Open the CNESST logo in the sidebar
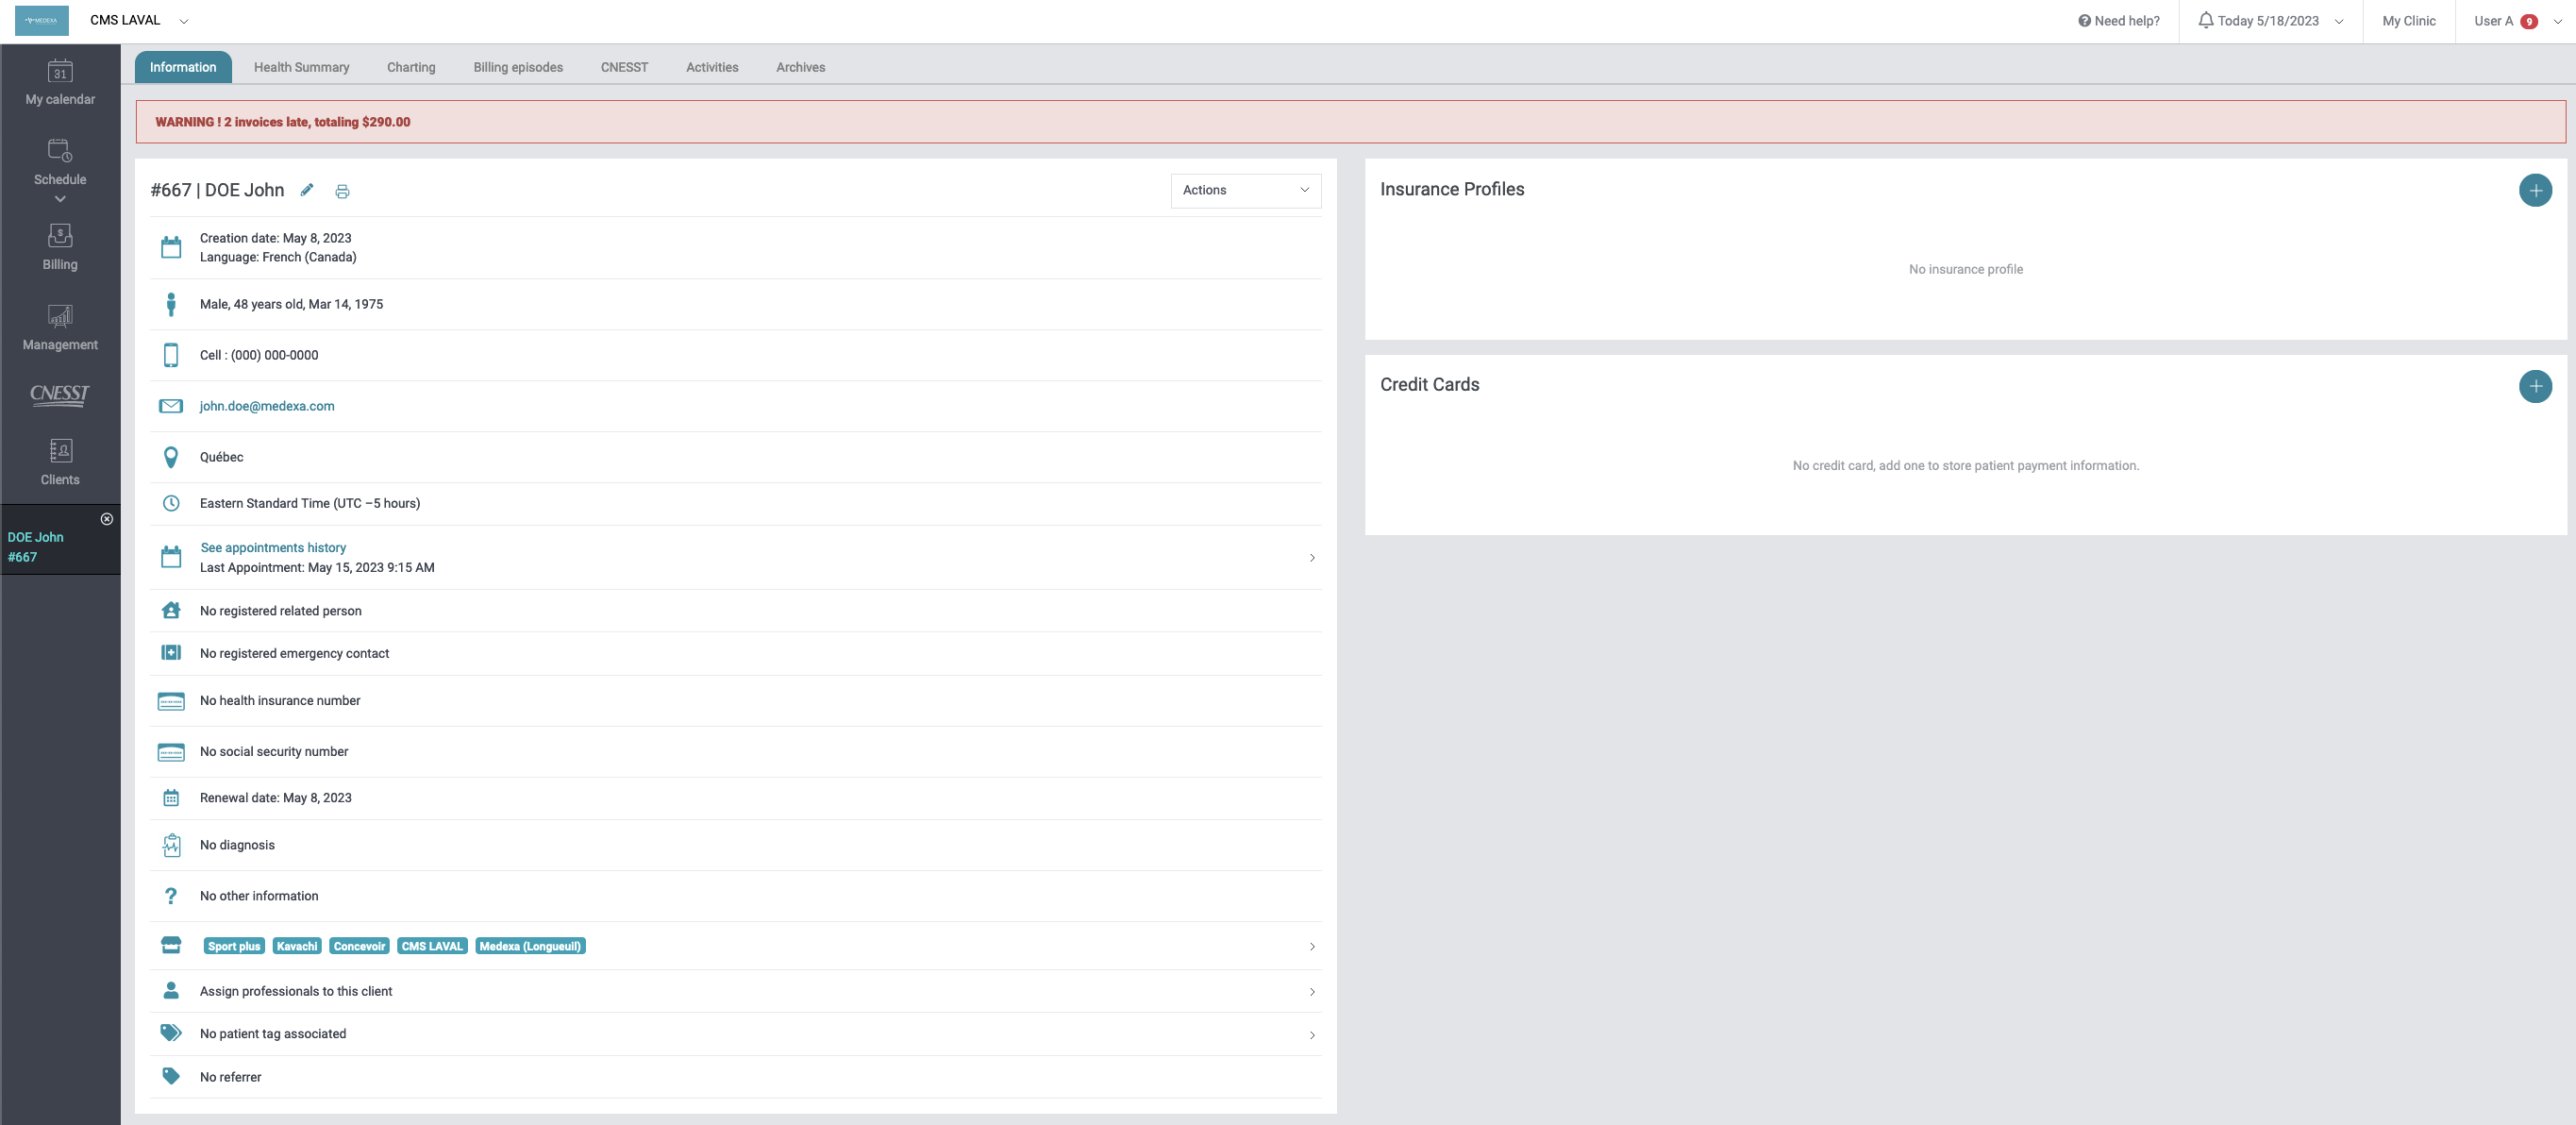The height and width of the screenshot is (1125, 2576). pyautogui.click(x=60, y=394)
